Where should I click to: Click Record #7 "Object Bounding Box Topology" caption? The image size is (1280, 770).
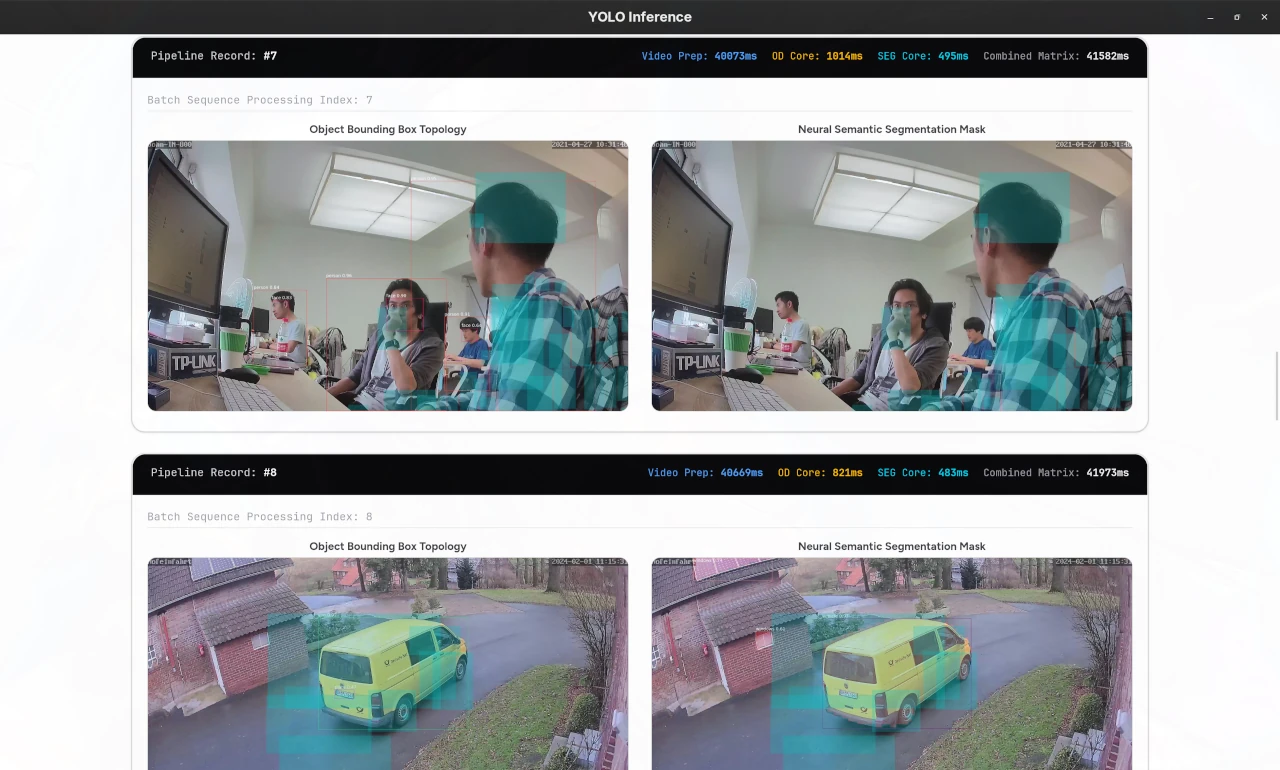388,129
